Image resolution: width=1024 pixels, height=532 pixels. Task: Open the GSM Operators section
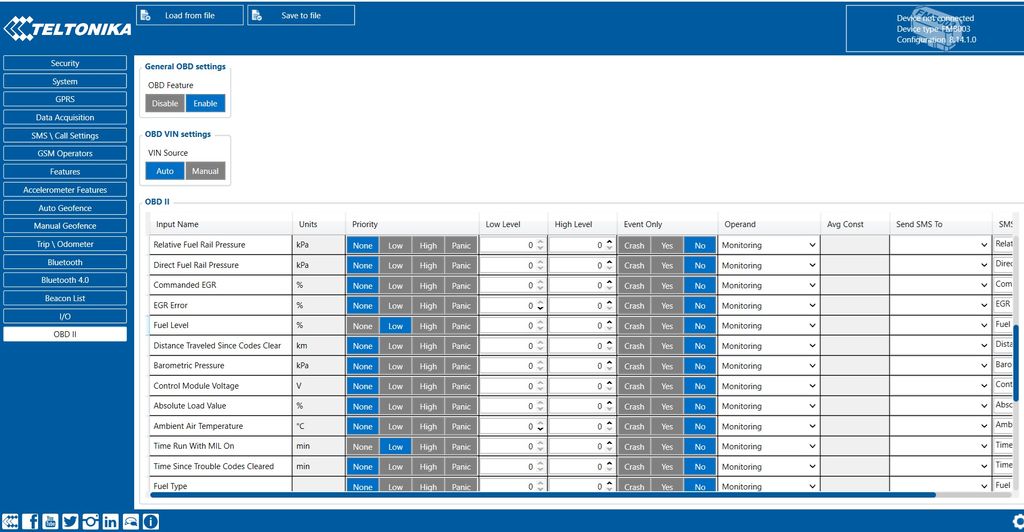(x=65, y=153)
